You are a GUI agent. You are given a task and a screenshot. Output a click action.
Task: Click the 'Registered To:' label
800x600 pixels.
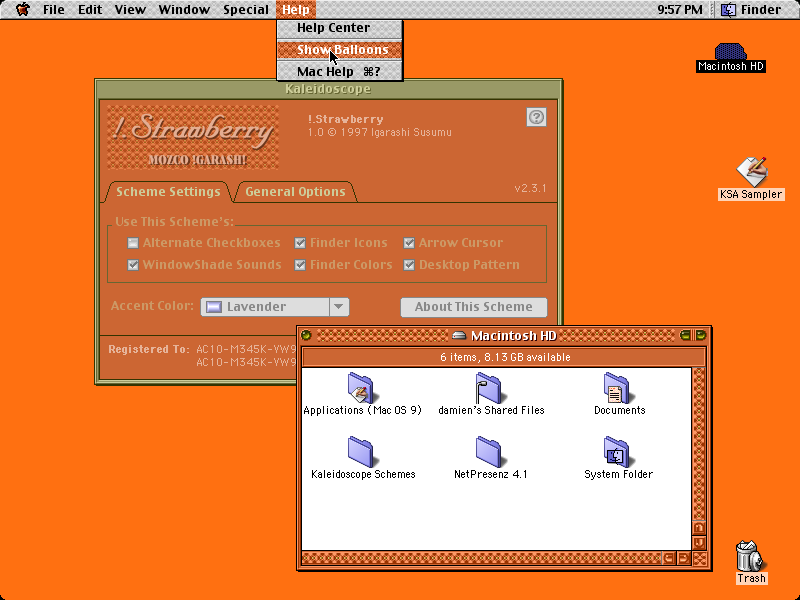tap(148, 349)
